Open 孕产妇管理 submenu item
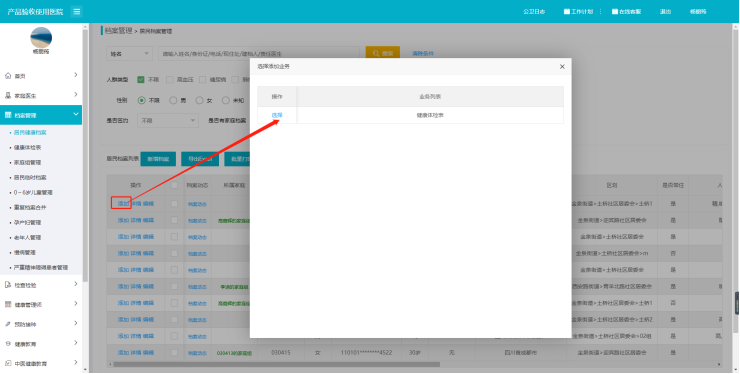740x374 pixels. pos(27,222)
